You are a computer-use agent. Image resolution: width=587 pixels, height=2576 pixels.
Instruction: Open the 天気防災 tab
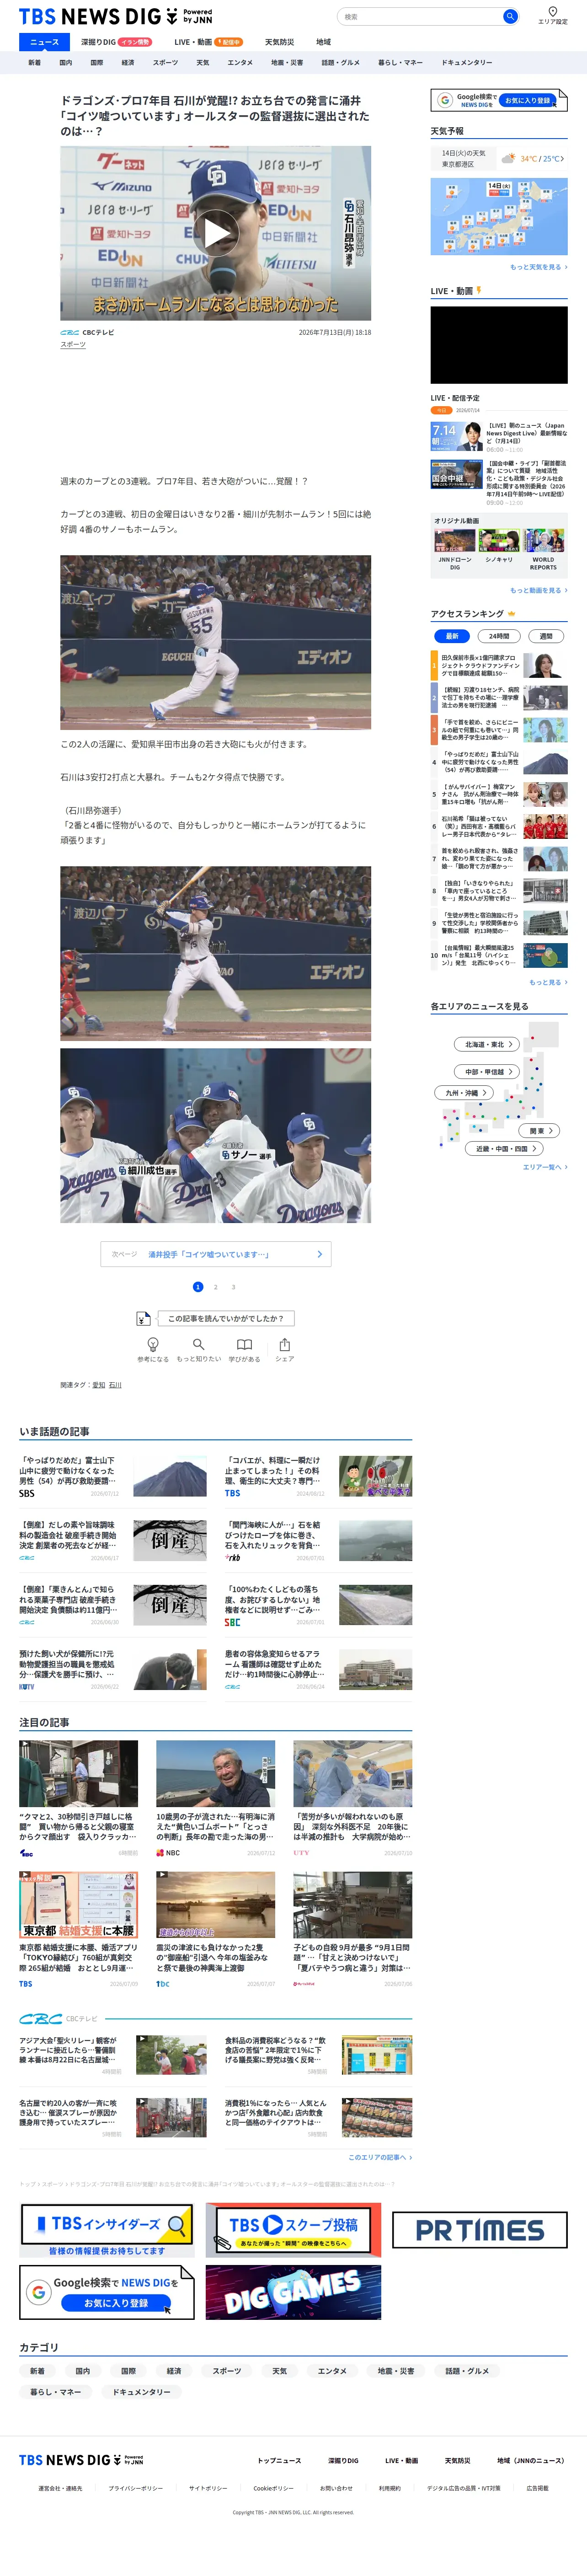[279, 42]
